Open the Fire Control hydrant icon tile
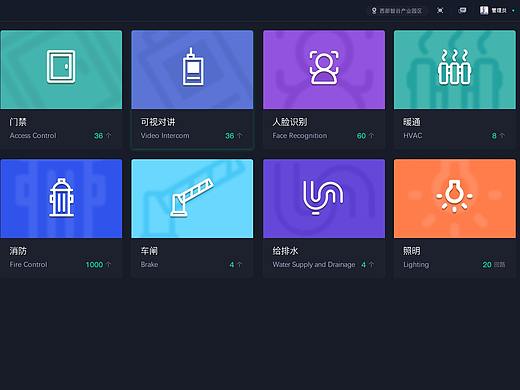 coord(61,198)
